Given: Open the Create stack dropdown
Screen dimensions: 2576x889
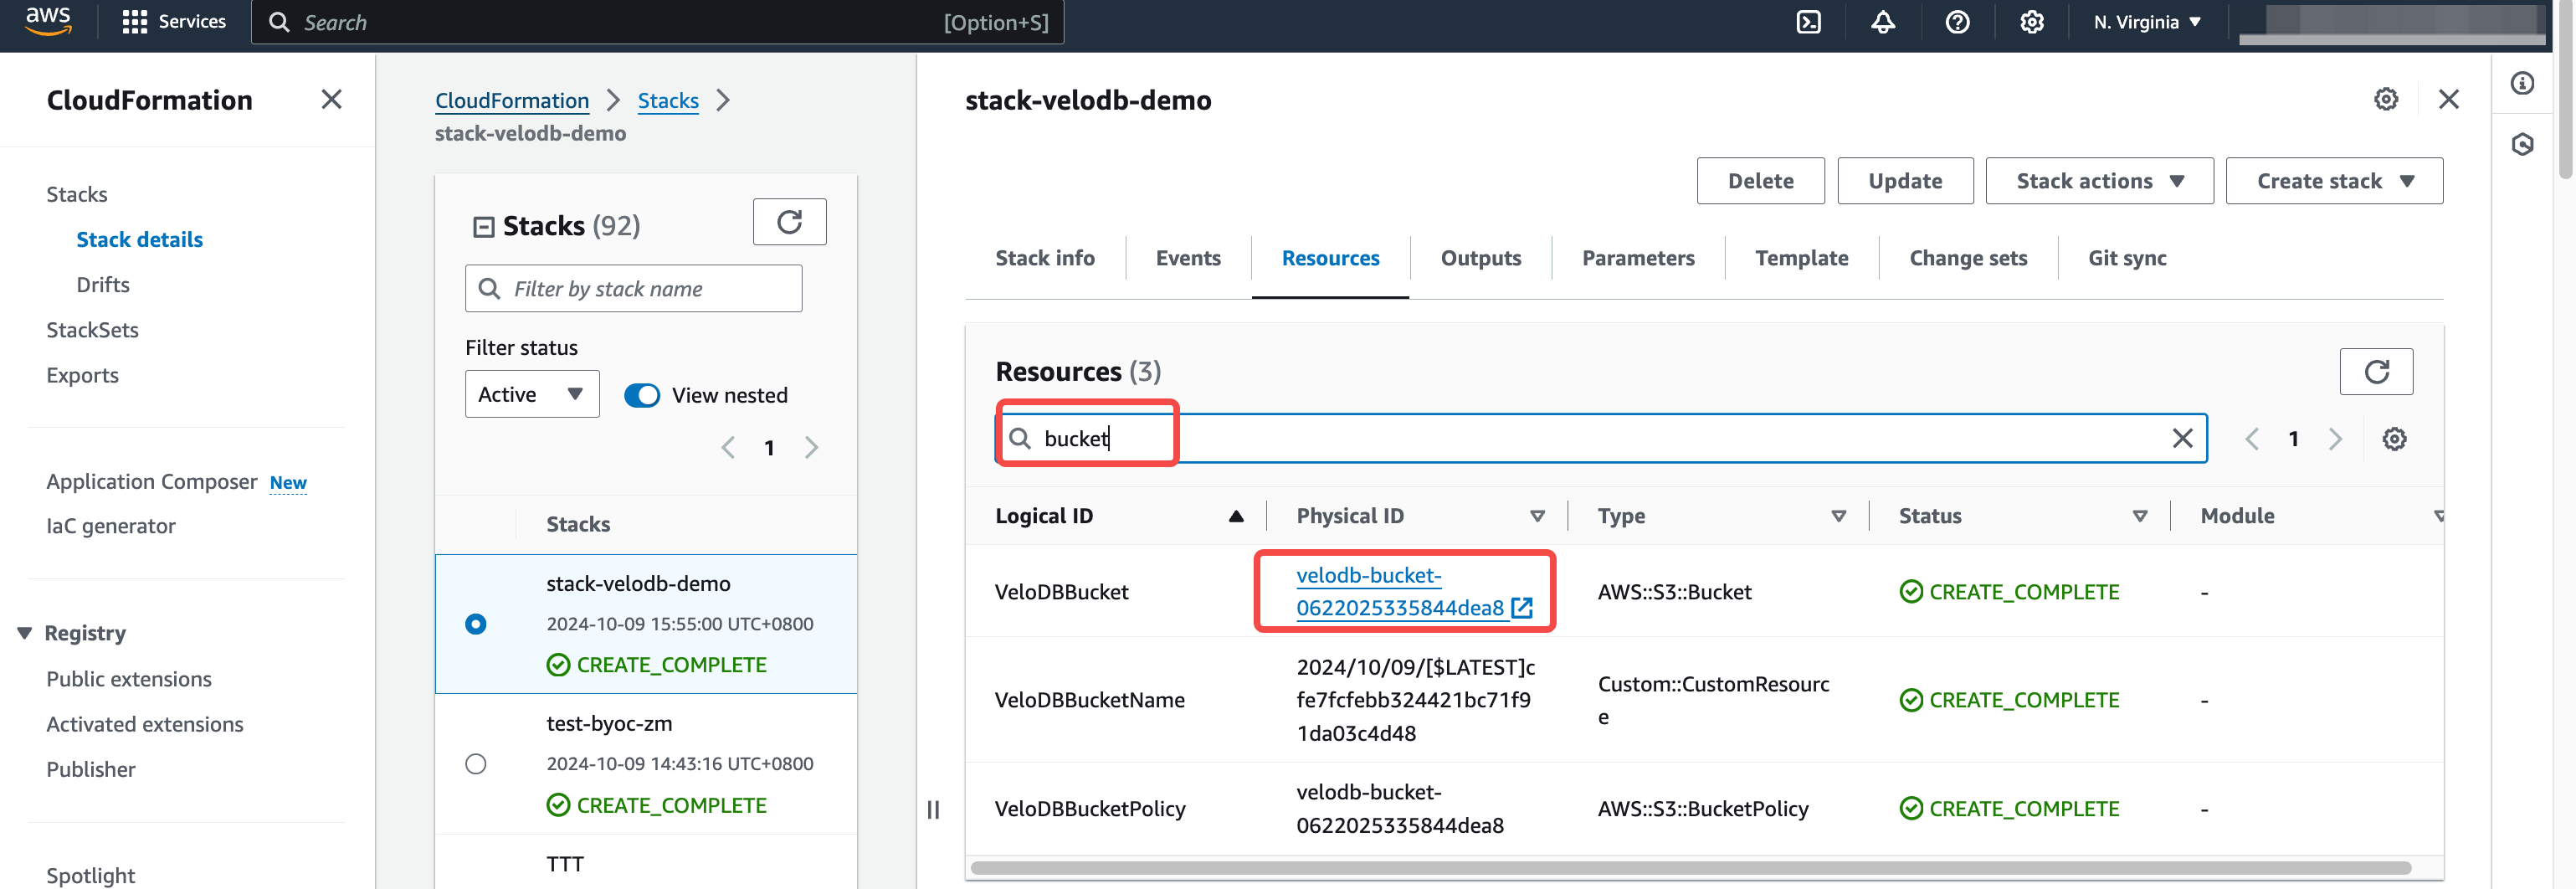Looking at the screenshot, I should pyautogui.click(x=2334, y=181).
